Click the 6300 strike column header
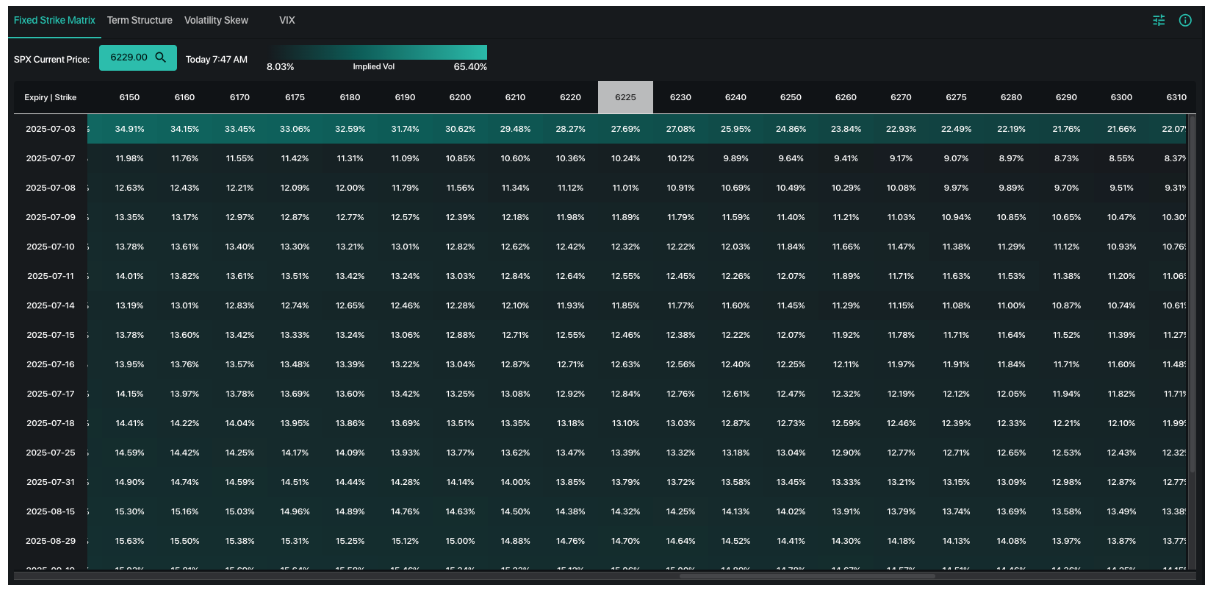 [1121, 97]
